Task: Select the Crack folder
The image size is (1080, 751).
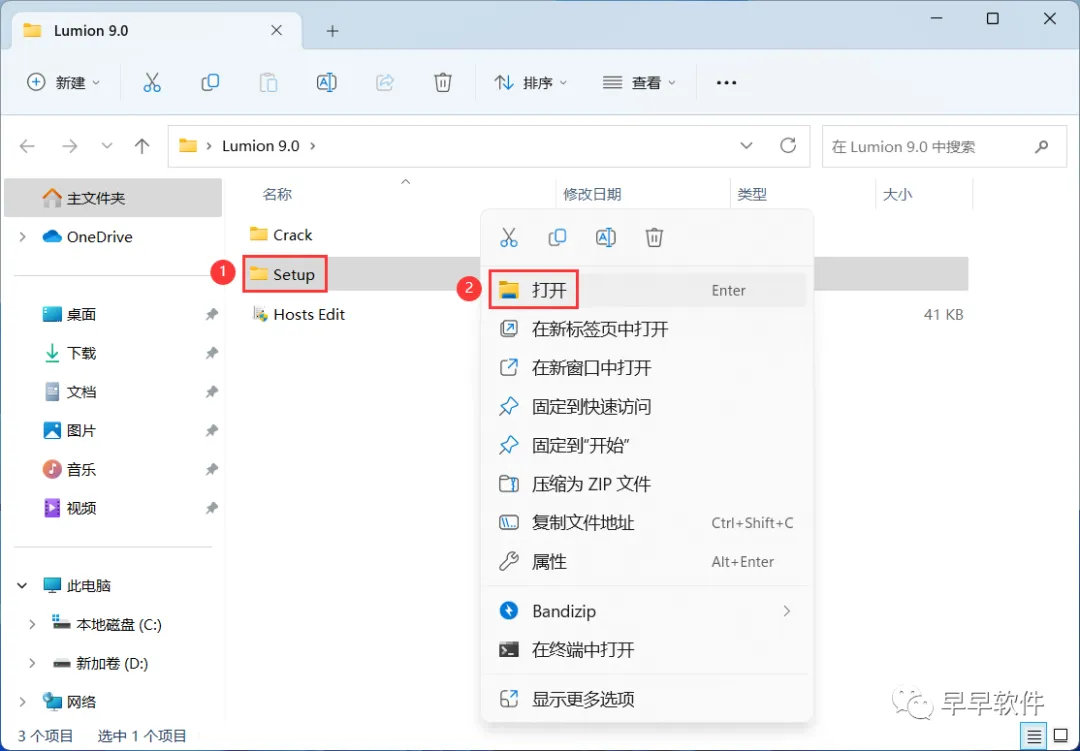Action: pos(281,235)
